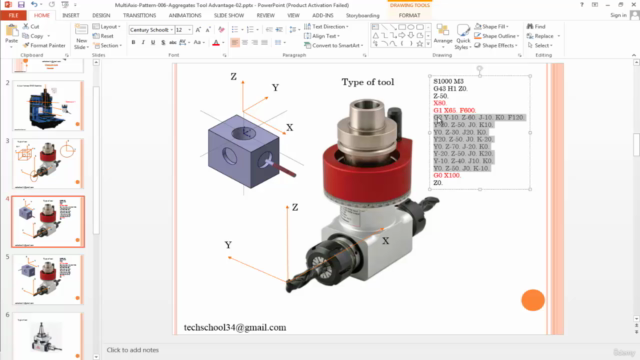Open the Shape Outline dropdown
640x360 pixels.
pyautogui.click(x=497, y=36)
